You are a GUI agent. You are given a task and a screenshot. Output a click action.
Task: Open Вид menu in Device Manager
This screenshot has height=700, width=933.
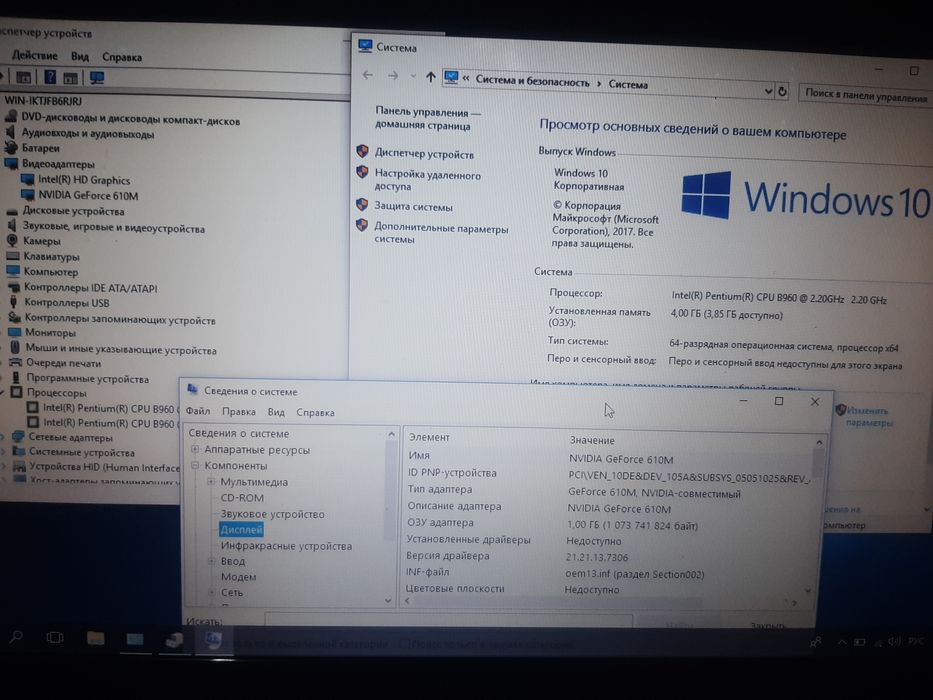80,57
